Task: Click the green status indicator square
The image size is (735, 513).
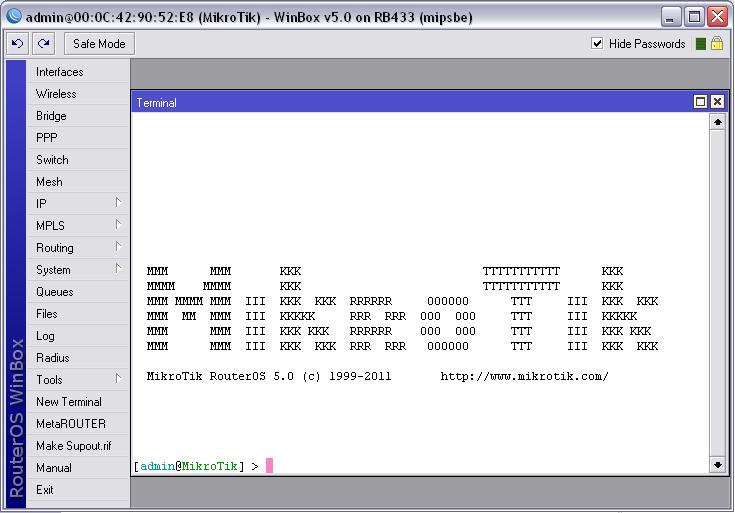Action: point(701,44)
